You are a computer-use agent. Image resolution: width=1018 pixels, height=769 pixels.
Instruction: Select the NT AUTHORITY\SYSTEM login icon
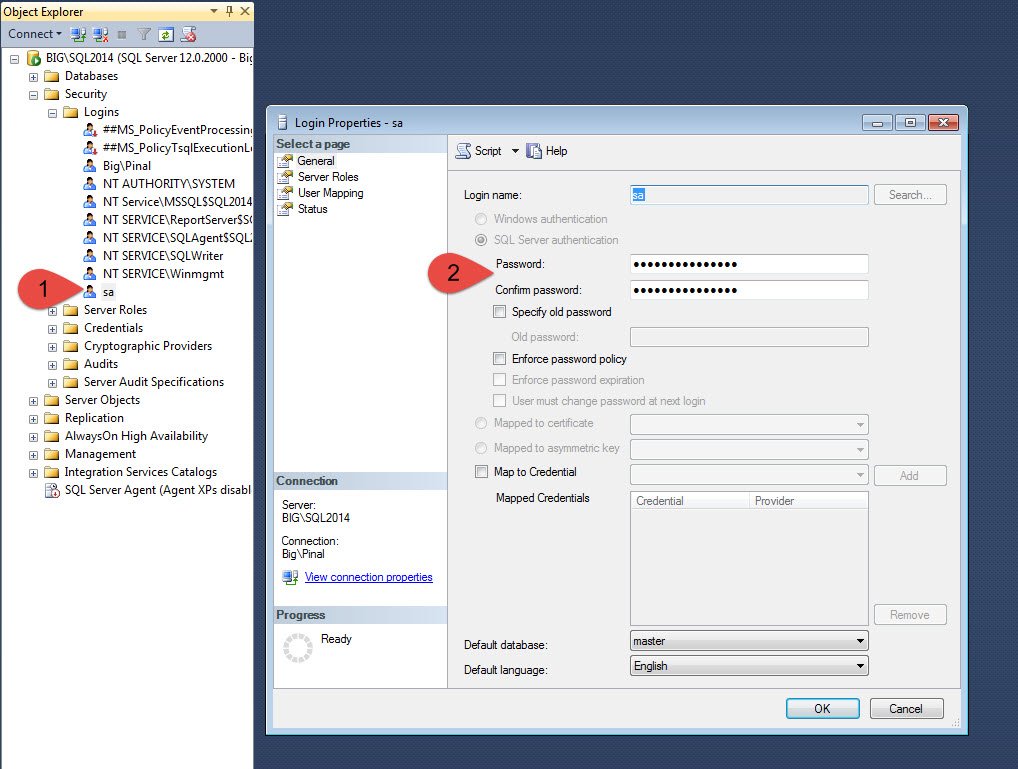click(90, 184)
